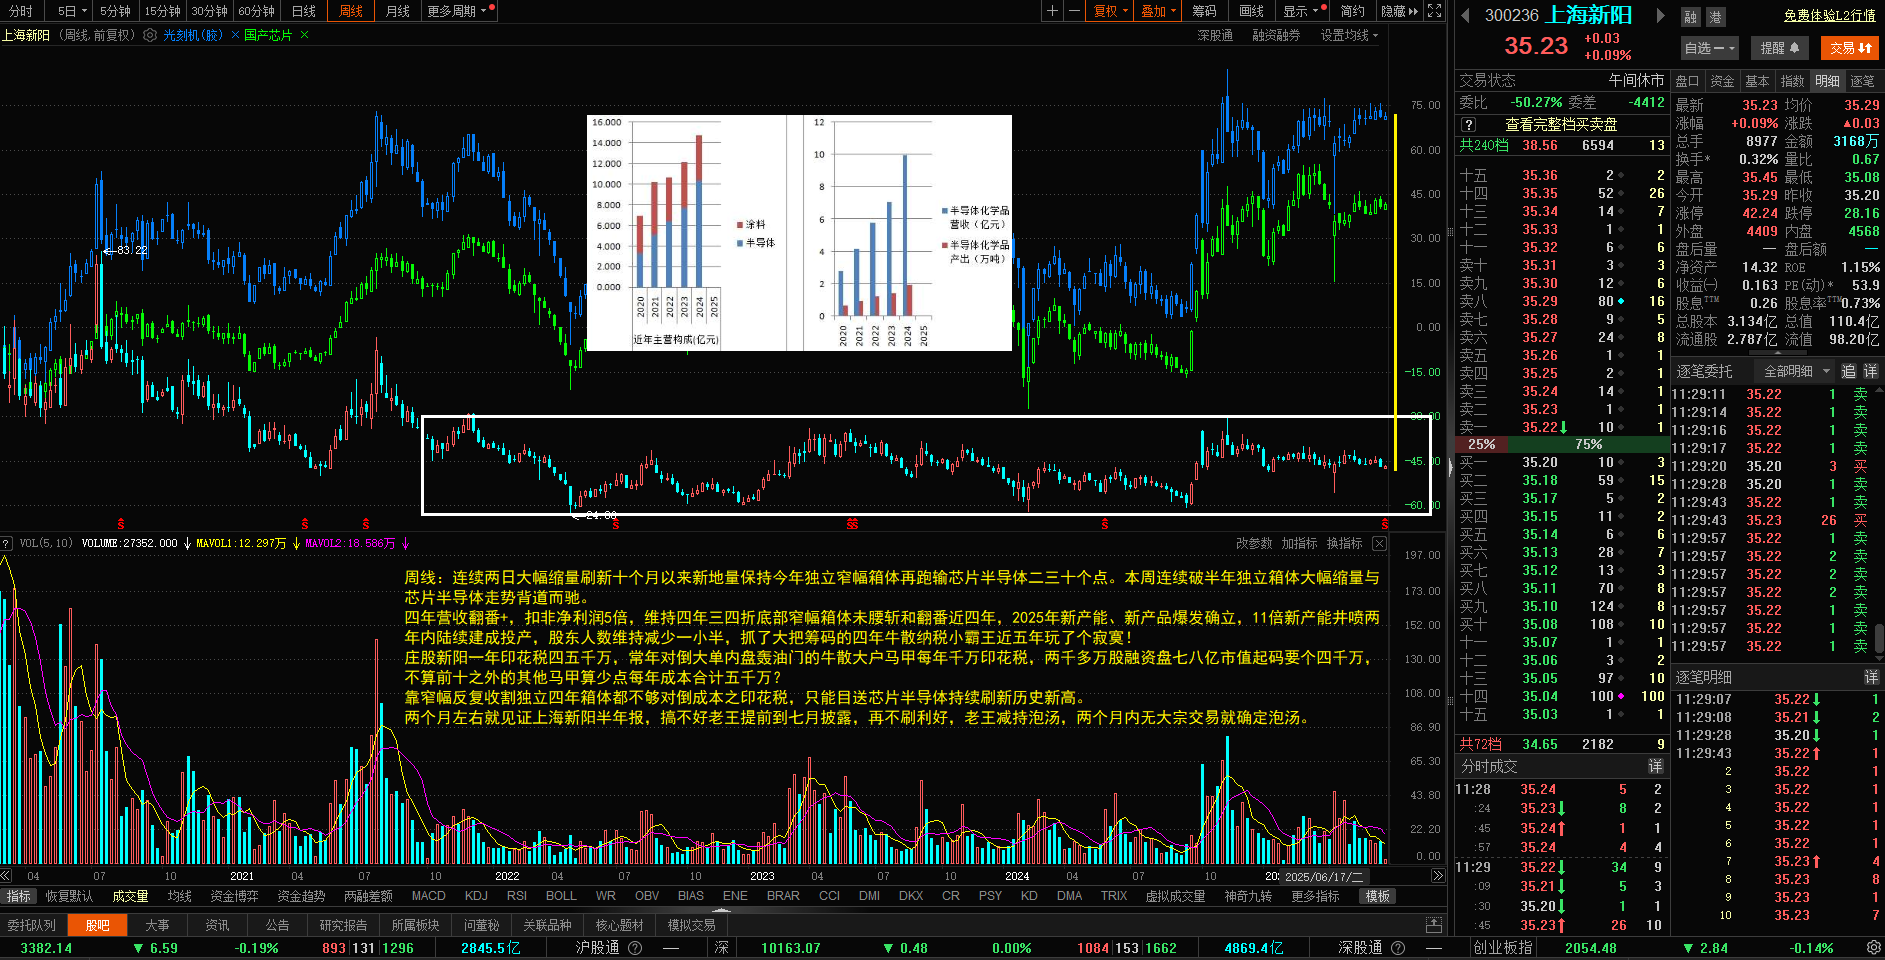Select BOLL indicator
This screenshot has width=1885, height=960.
coord(561,896)
